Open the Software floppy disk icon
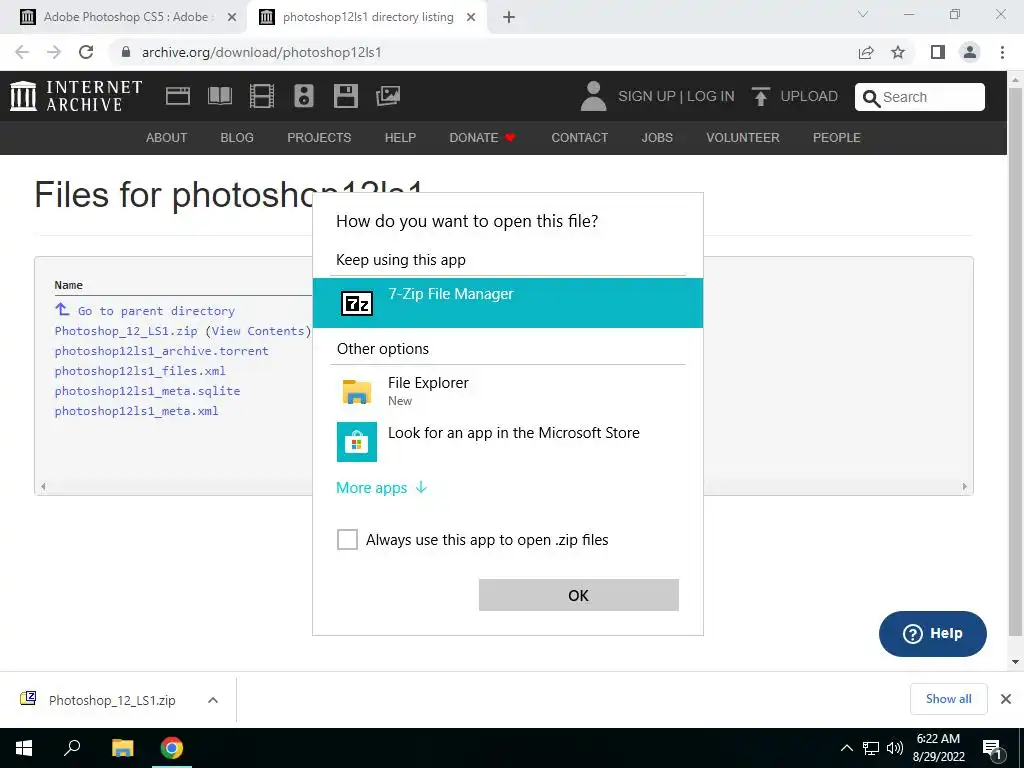Viewport: 1024px width, 768px height. [345, 96]
